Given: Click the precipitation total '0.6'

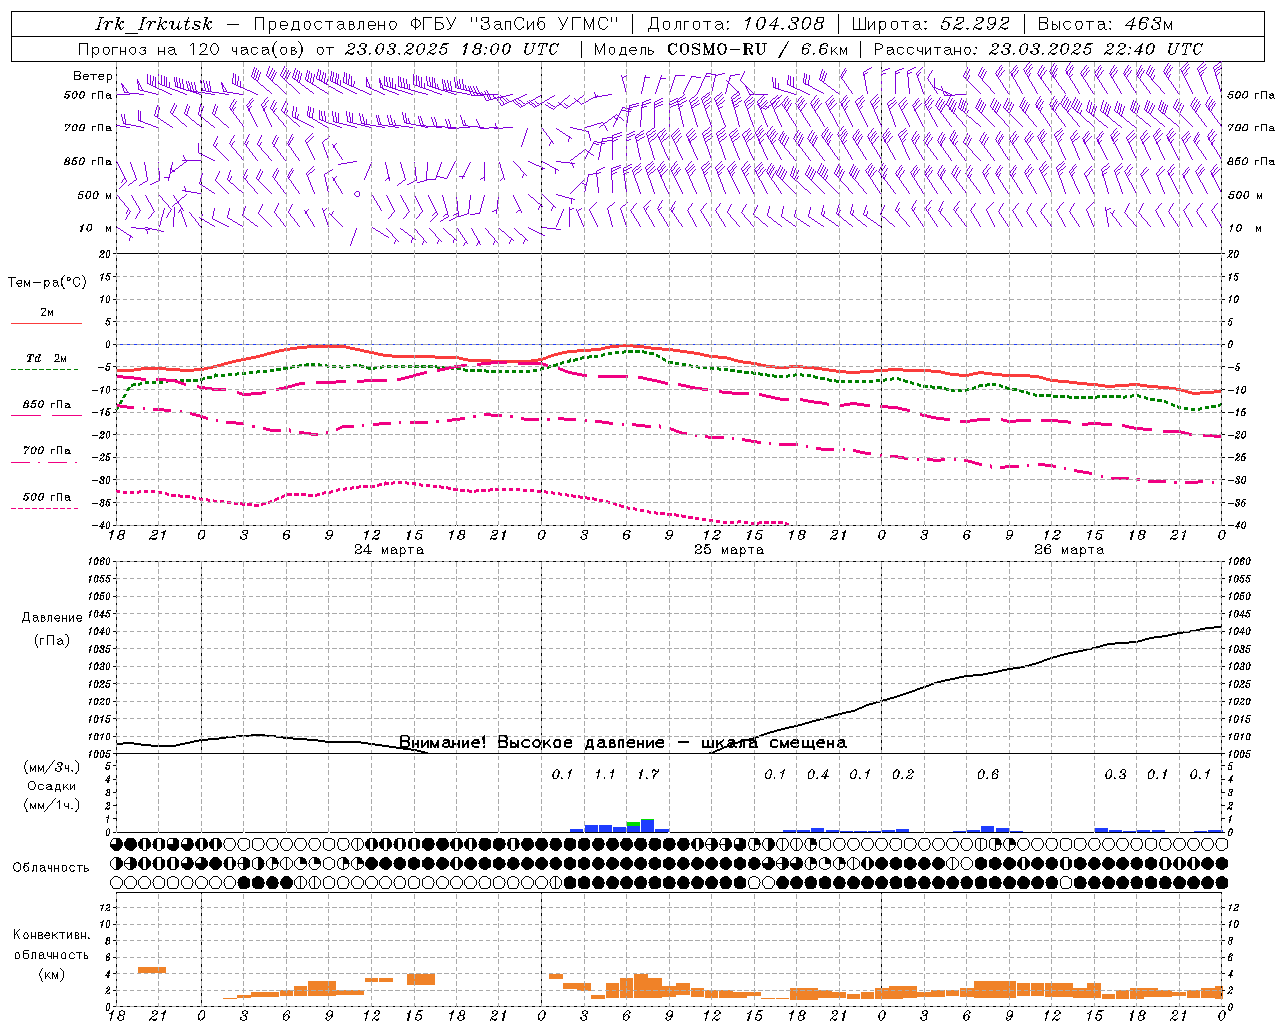Looking at the screenshot, I should pos(988,774).
